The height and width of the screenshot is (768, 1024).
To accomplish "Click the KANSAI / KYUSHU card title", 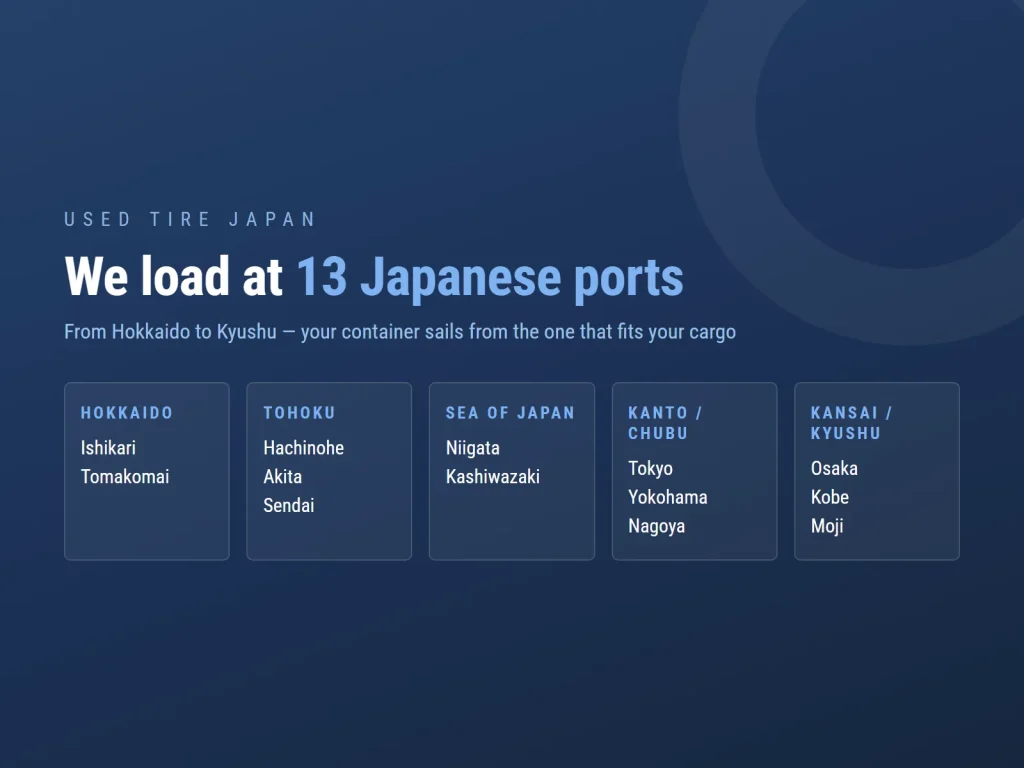I will (x=851, y=423).
